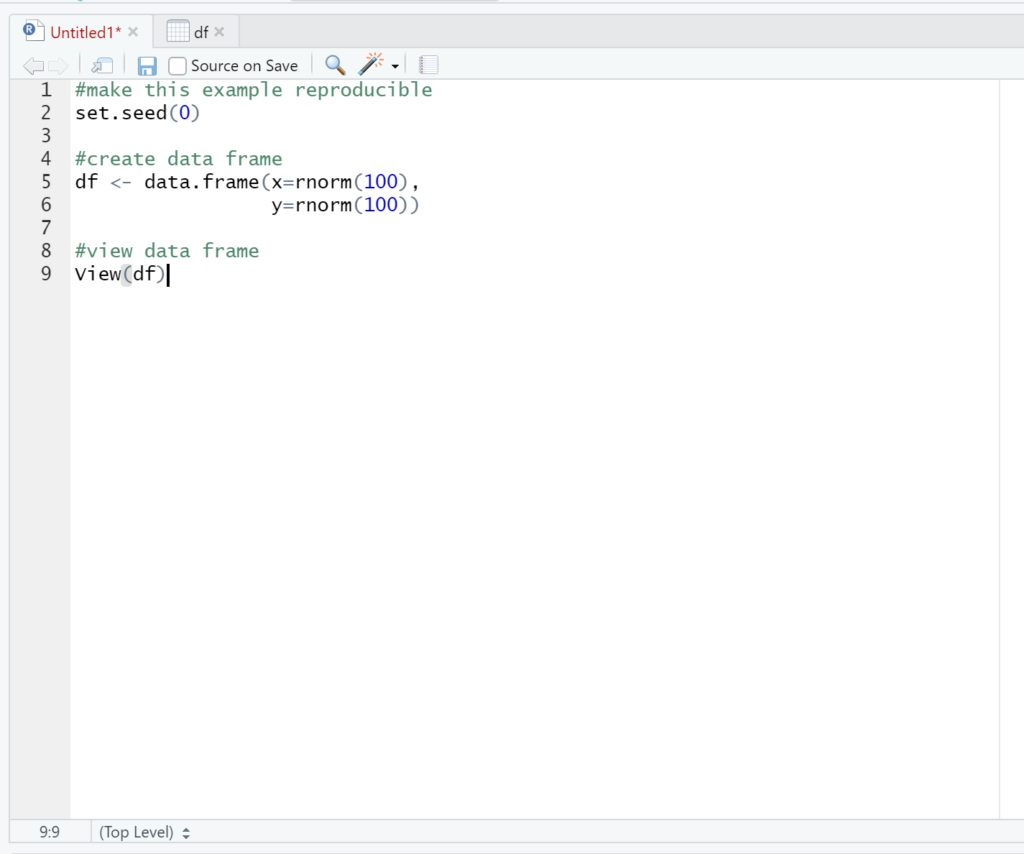Open the (Top Level) scope selector

(x=144, y=832)
